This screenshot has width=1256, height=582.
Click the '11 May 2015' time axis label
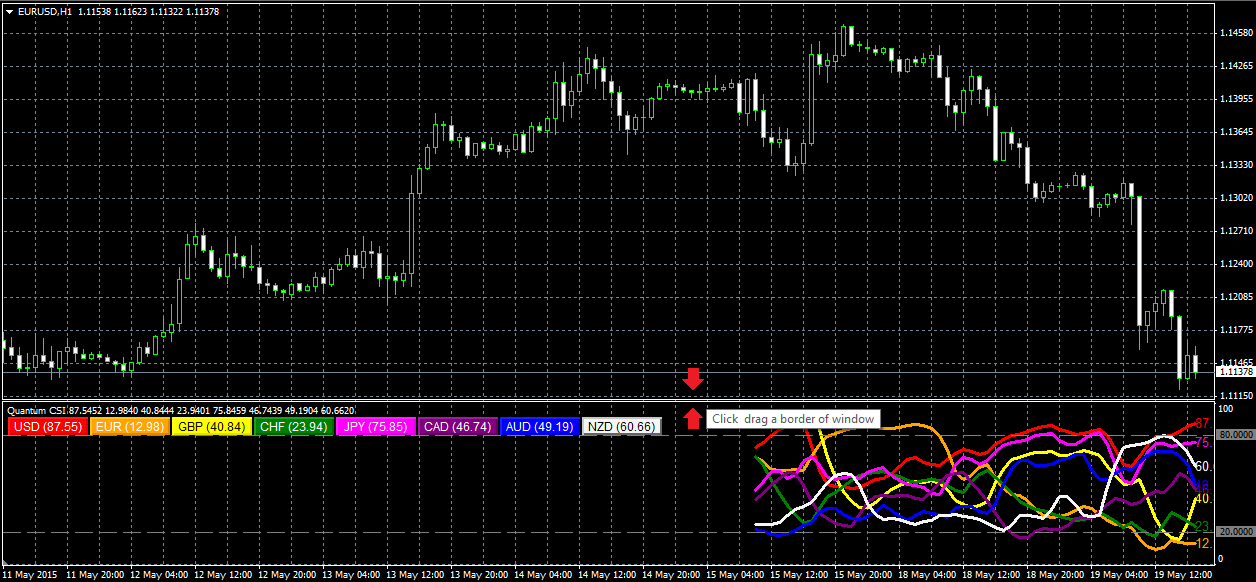pyautogui.click(x=31, y=575)
